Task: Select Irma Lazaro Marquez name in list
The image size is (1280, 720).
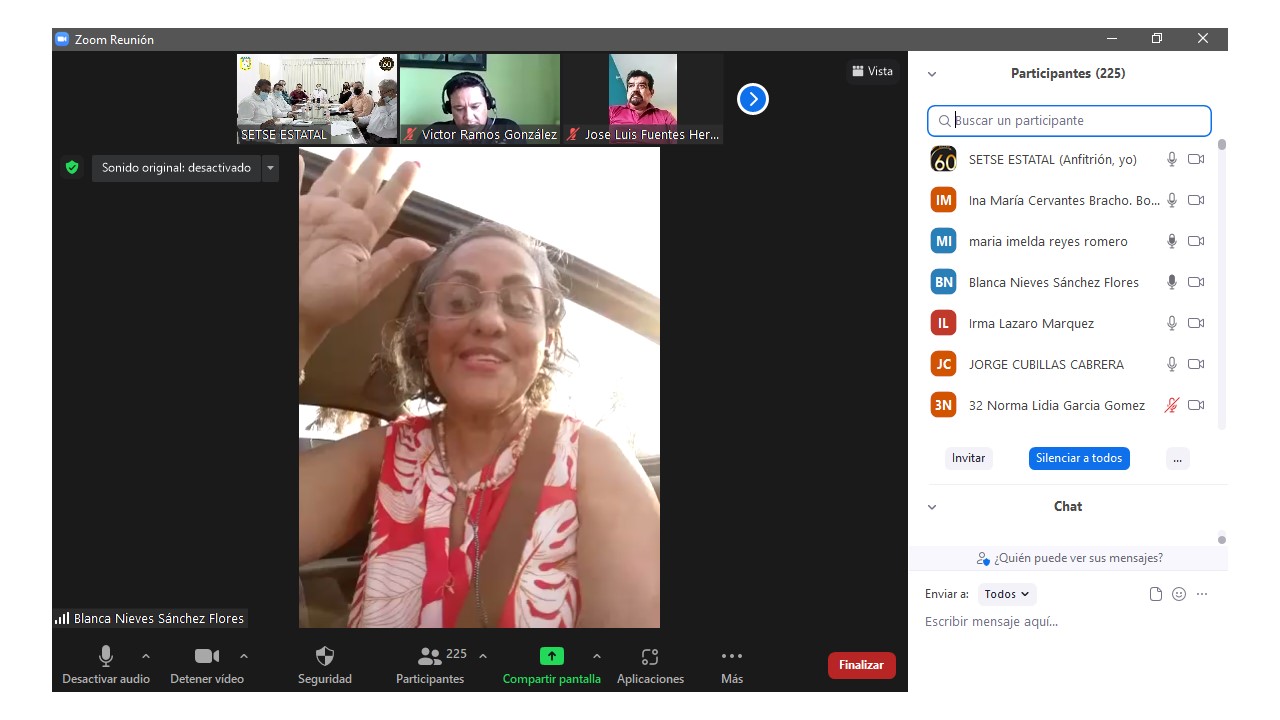Action: click(1031, 323)
